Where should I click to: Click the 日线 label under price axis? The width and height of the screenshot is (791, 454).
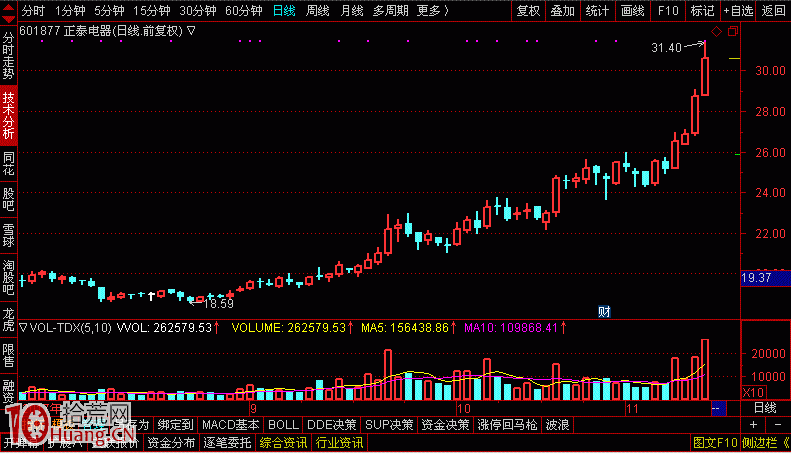pos(765,408)
